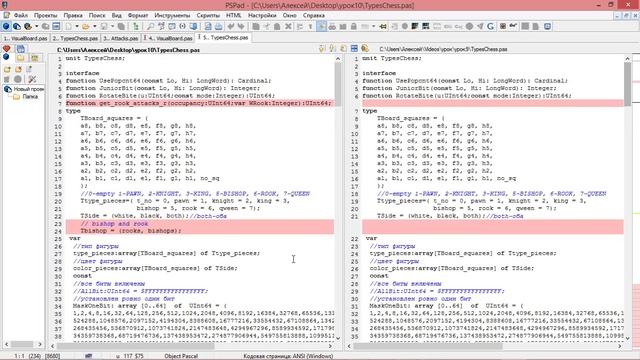Open the Формат menu
This screenshot has height=360, width=640.
138,16
